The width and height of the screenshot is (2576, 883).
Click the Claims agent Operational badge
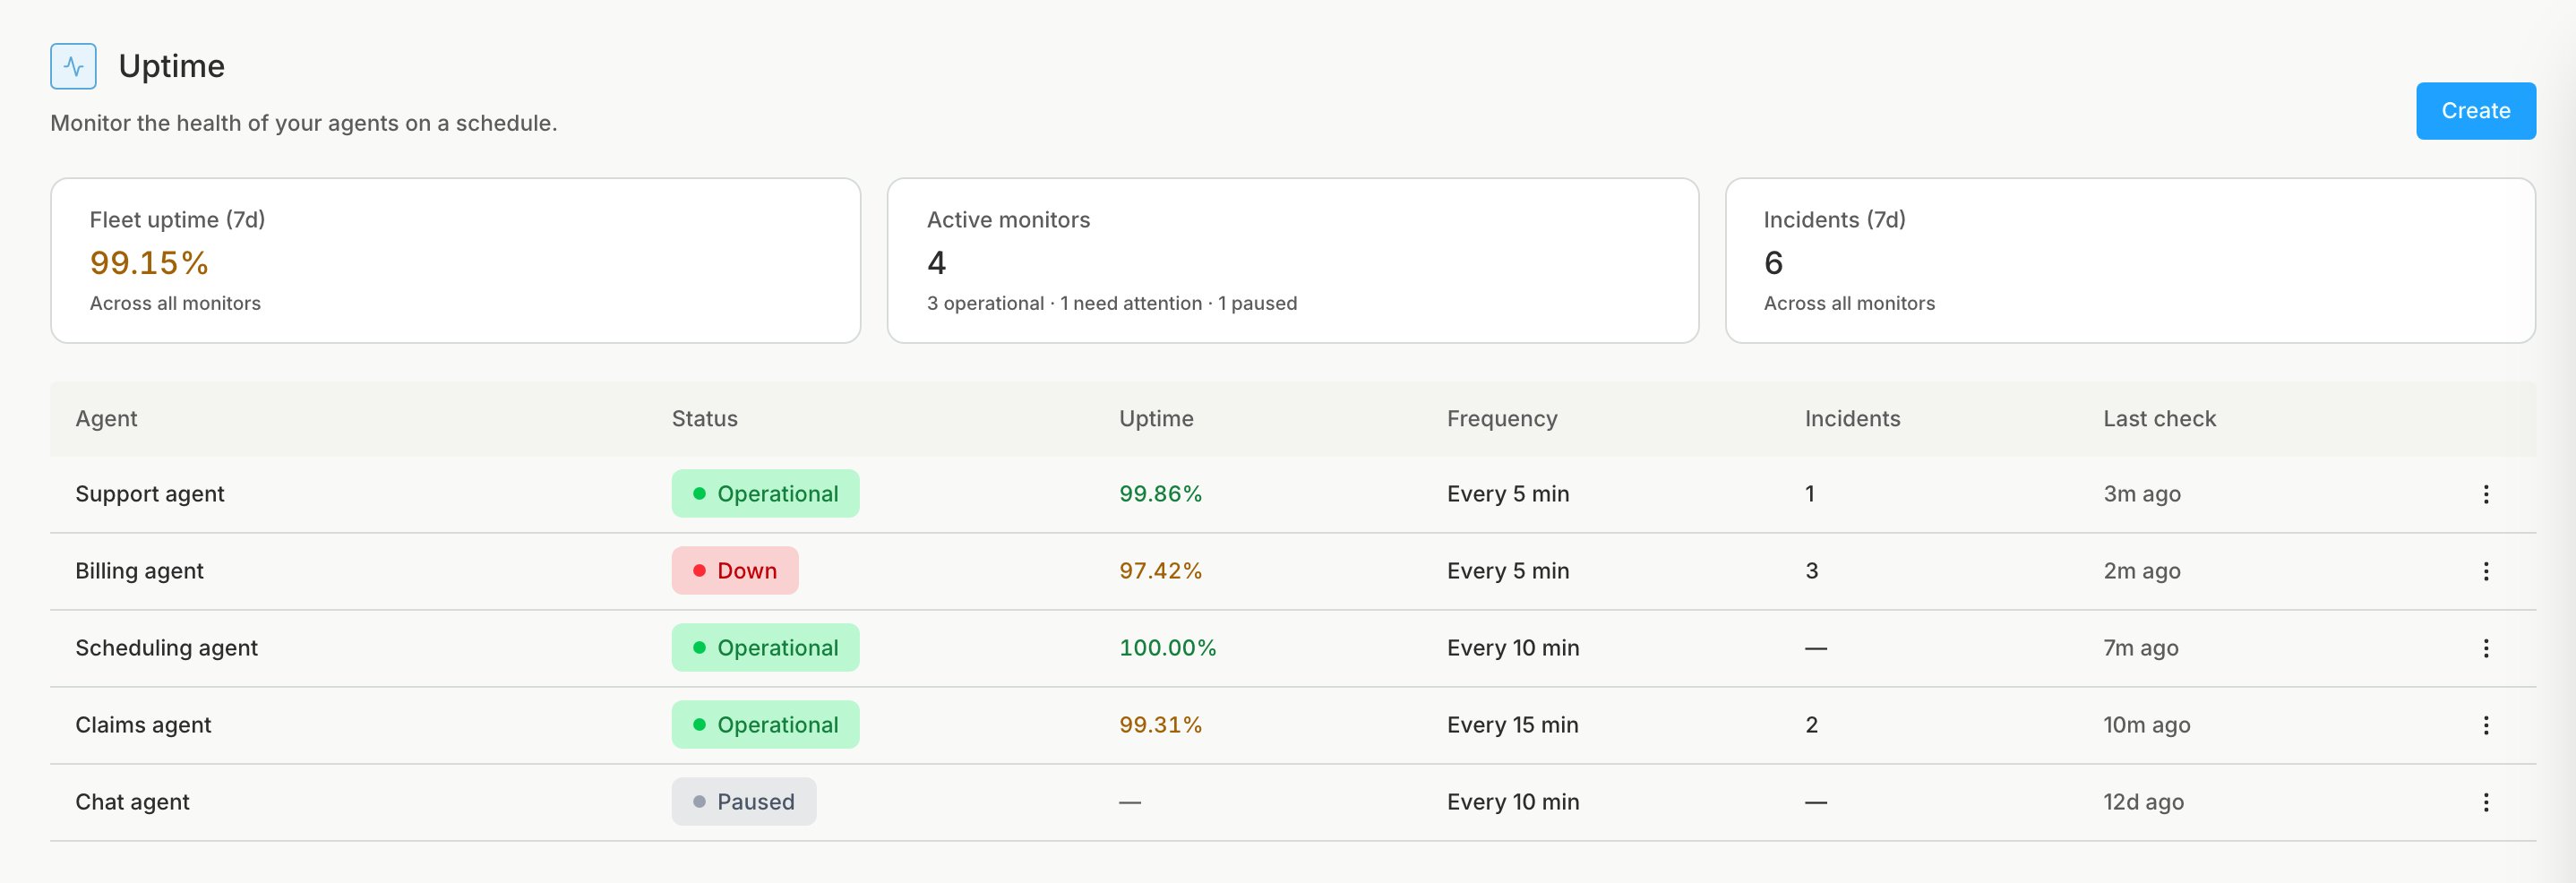click(x=765, y=725)
